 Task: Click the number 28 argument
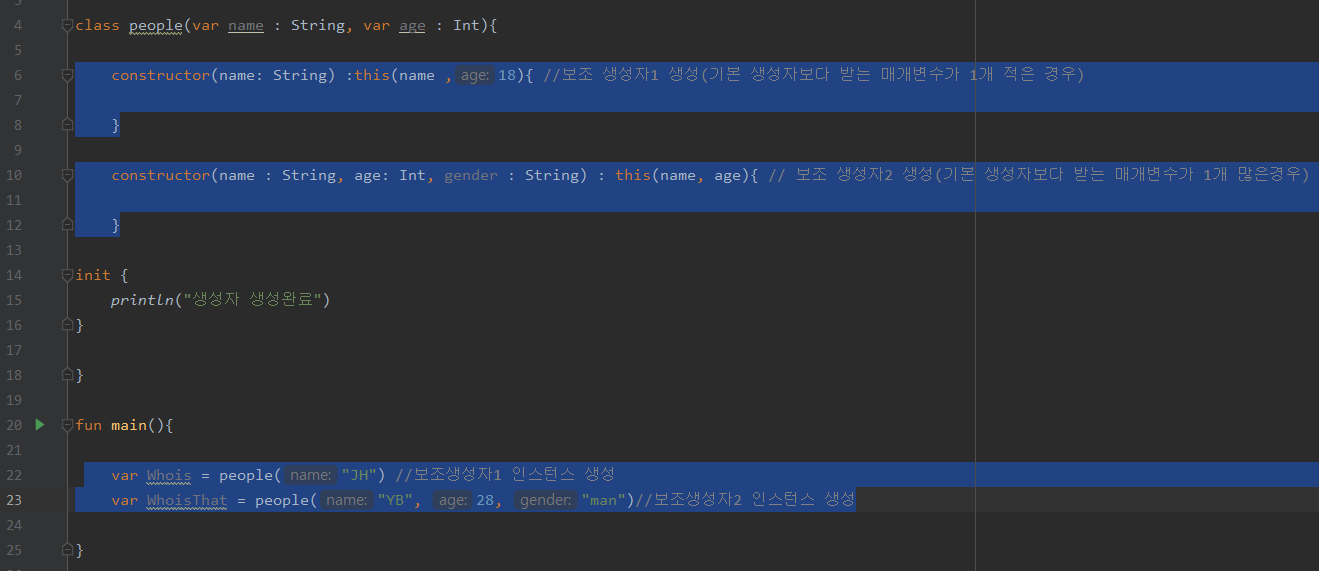486,500
